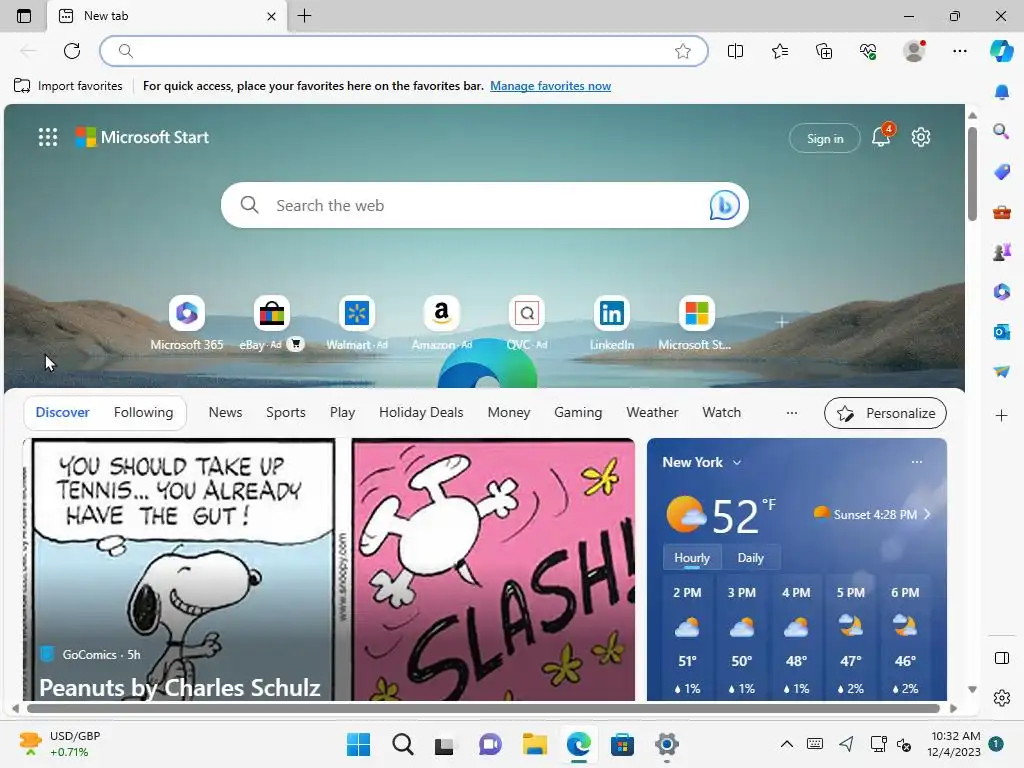This screenshot has width=1024, height=768.
Task: Open the eBay quick link tile
Action: [x=272, y=323]
